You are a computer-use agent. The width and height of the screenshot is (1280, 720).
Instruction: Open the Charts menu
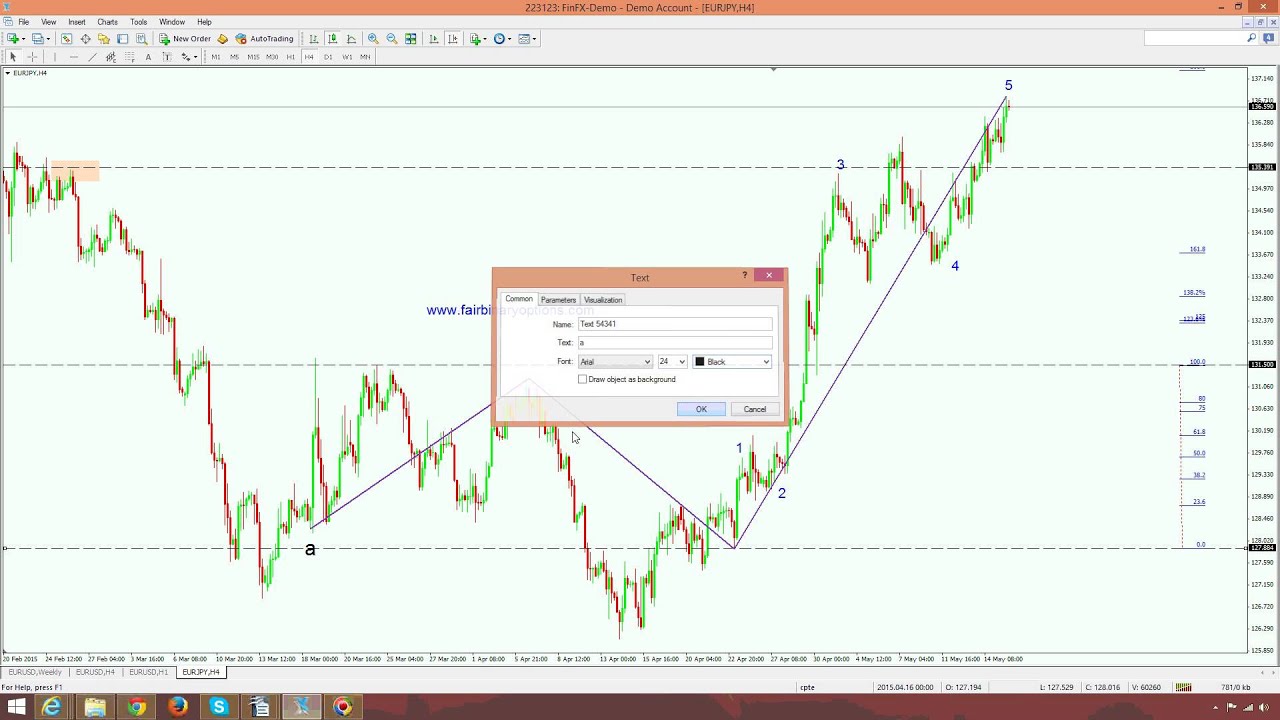click(x=107, y=22)
